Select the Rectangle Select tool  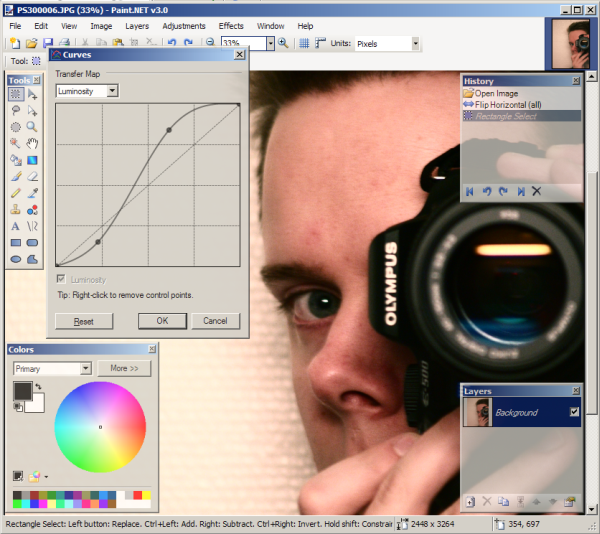[15, 94]
